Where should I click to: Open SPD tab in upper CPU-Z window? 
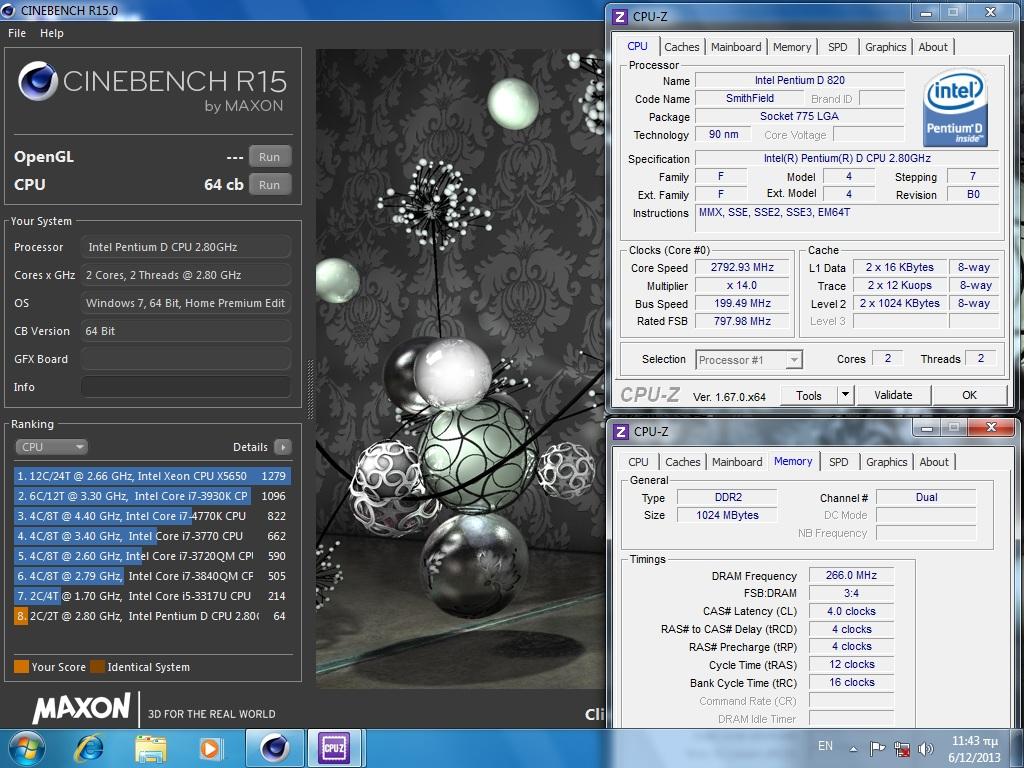(x=837, y=47)
